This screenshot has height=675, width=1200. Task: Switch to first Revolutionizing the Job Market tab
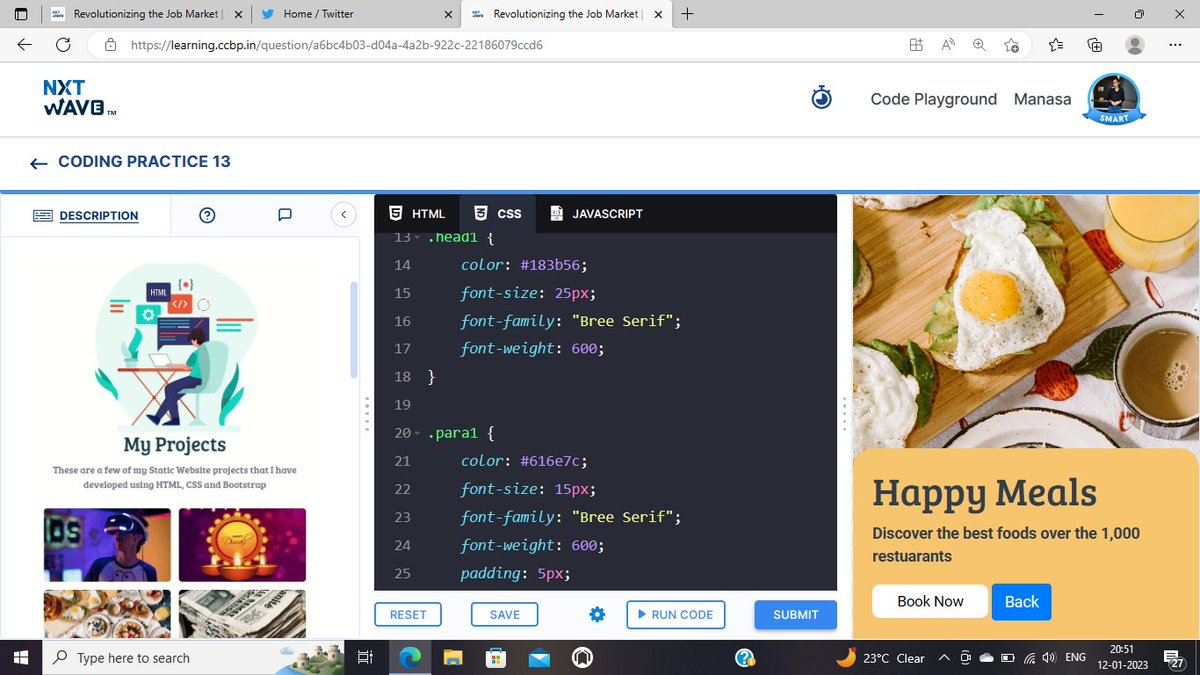click(x=147, y=14)
